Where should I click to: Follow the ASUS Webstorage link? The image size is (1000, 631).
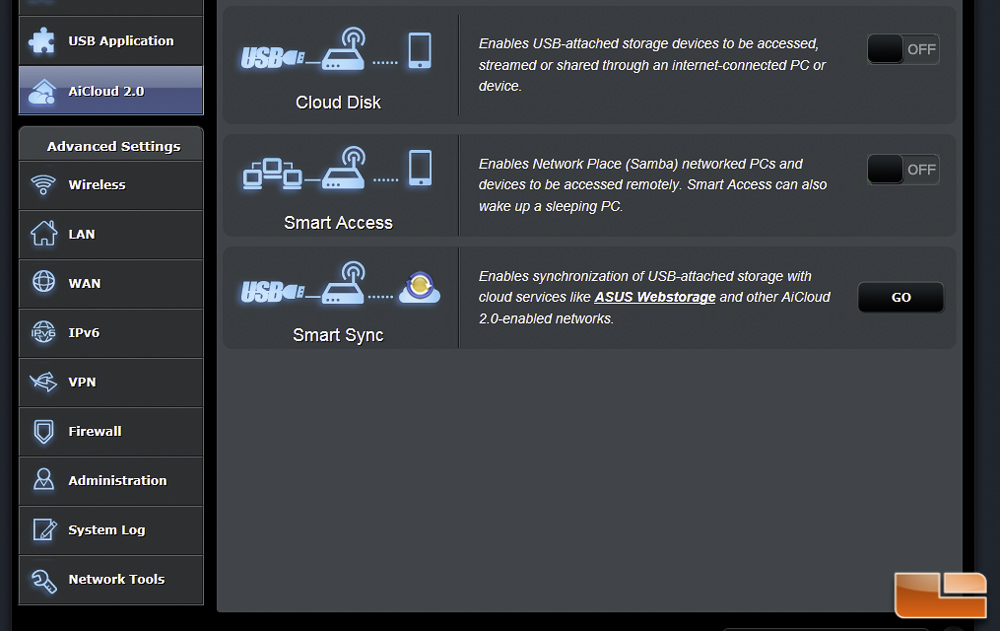click(x=655, y=297)
